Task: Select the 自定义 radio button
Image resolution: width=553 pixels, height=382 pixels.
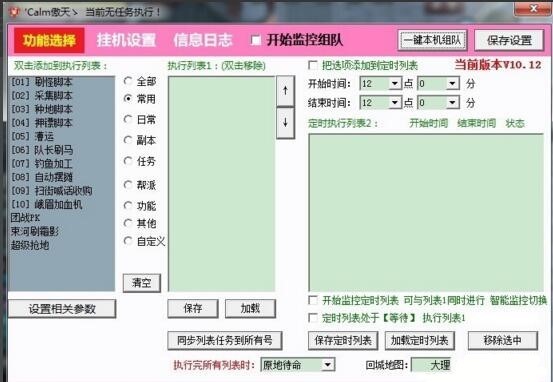Action: (128, 241)
